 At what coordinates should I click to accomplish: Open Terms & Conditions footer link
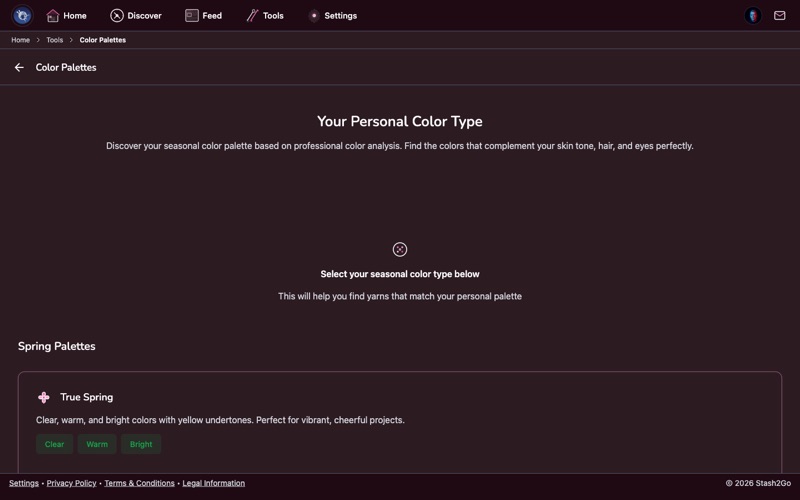coord(139,483)
